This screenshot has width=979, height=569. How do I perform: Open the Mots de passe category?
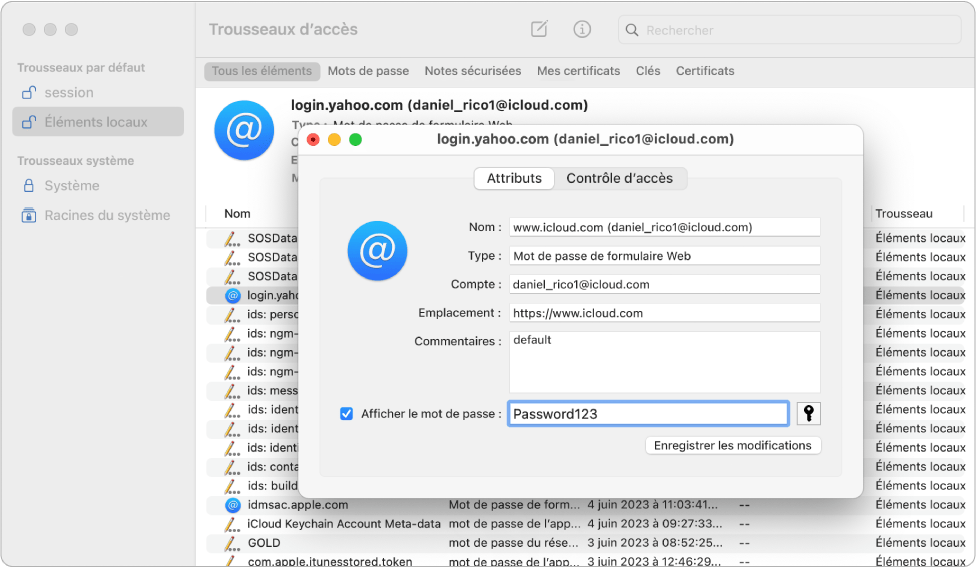368,71
